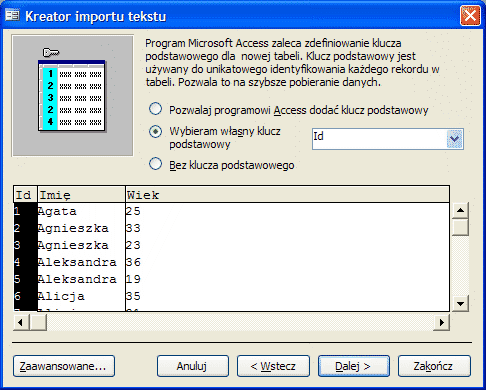Click the vertical scrollbar up arrow

pyautogui.click(x=460, y=210)
